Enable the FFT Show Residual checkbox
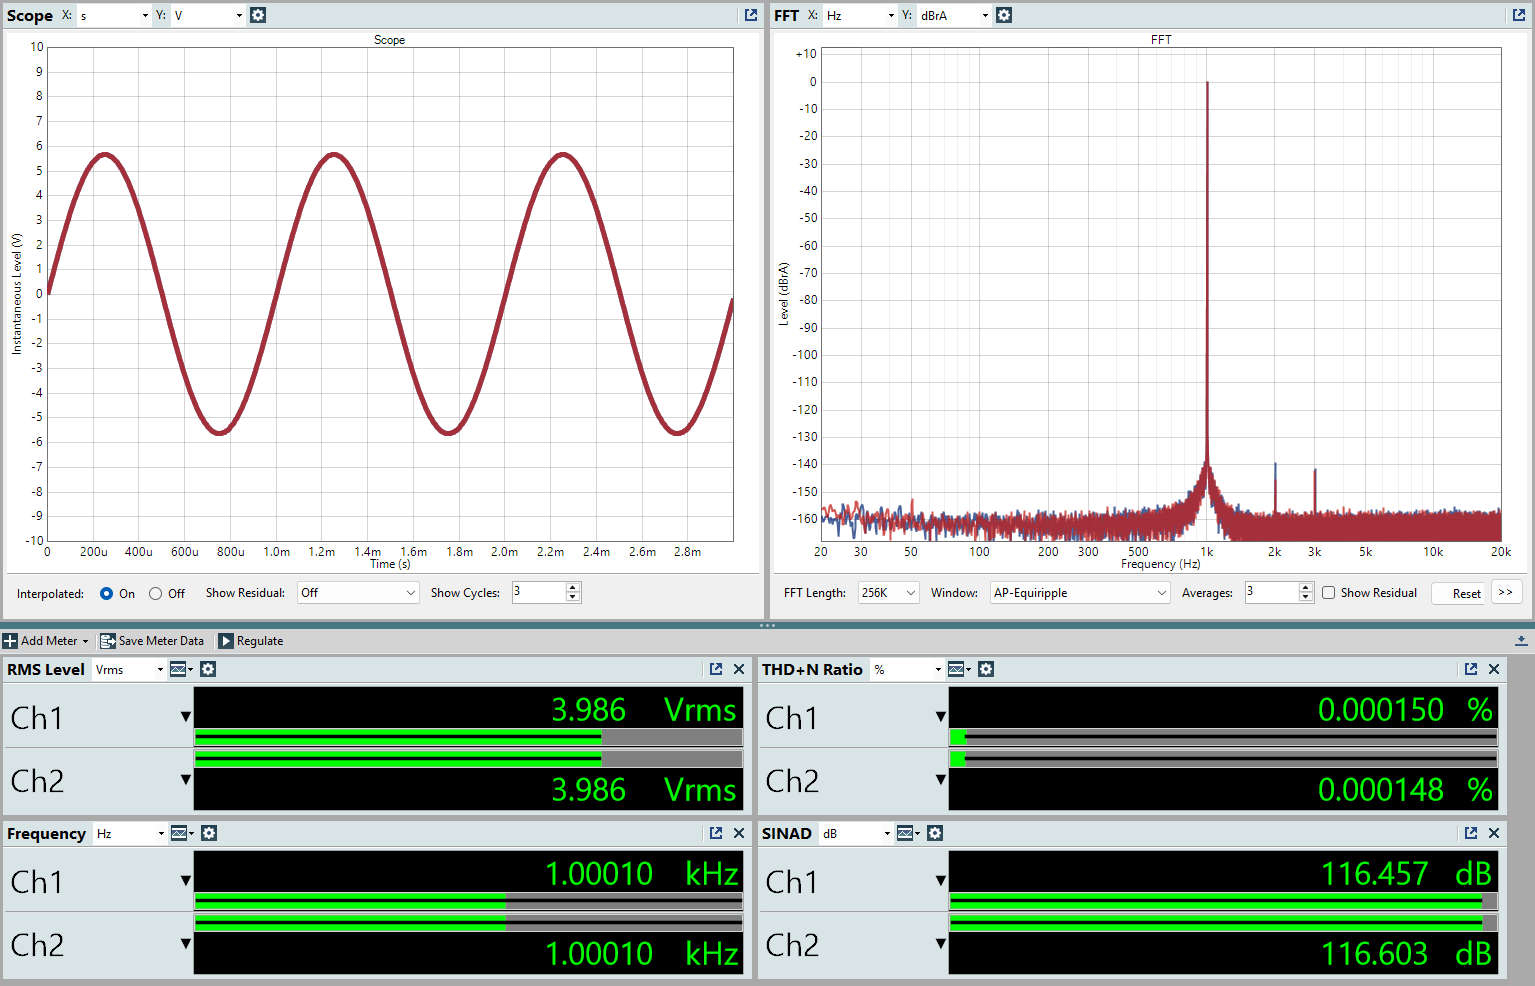Screen dimensions: 1535x986 point(1329,593)
